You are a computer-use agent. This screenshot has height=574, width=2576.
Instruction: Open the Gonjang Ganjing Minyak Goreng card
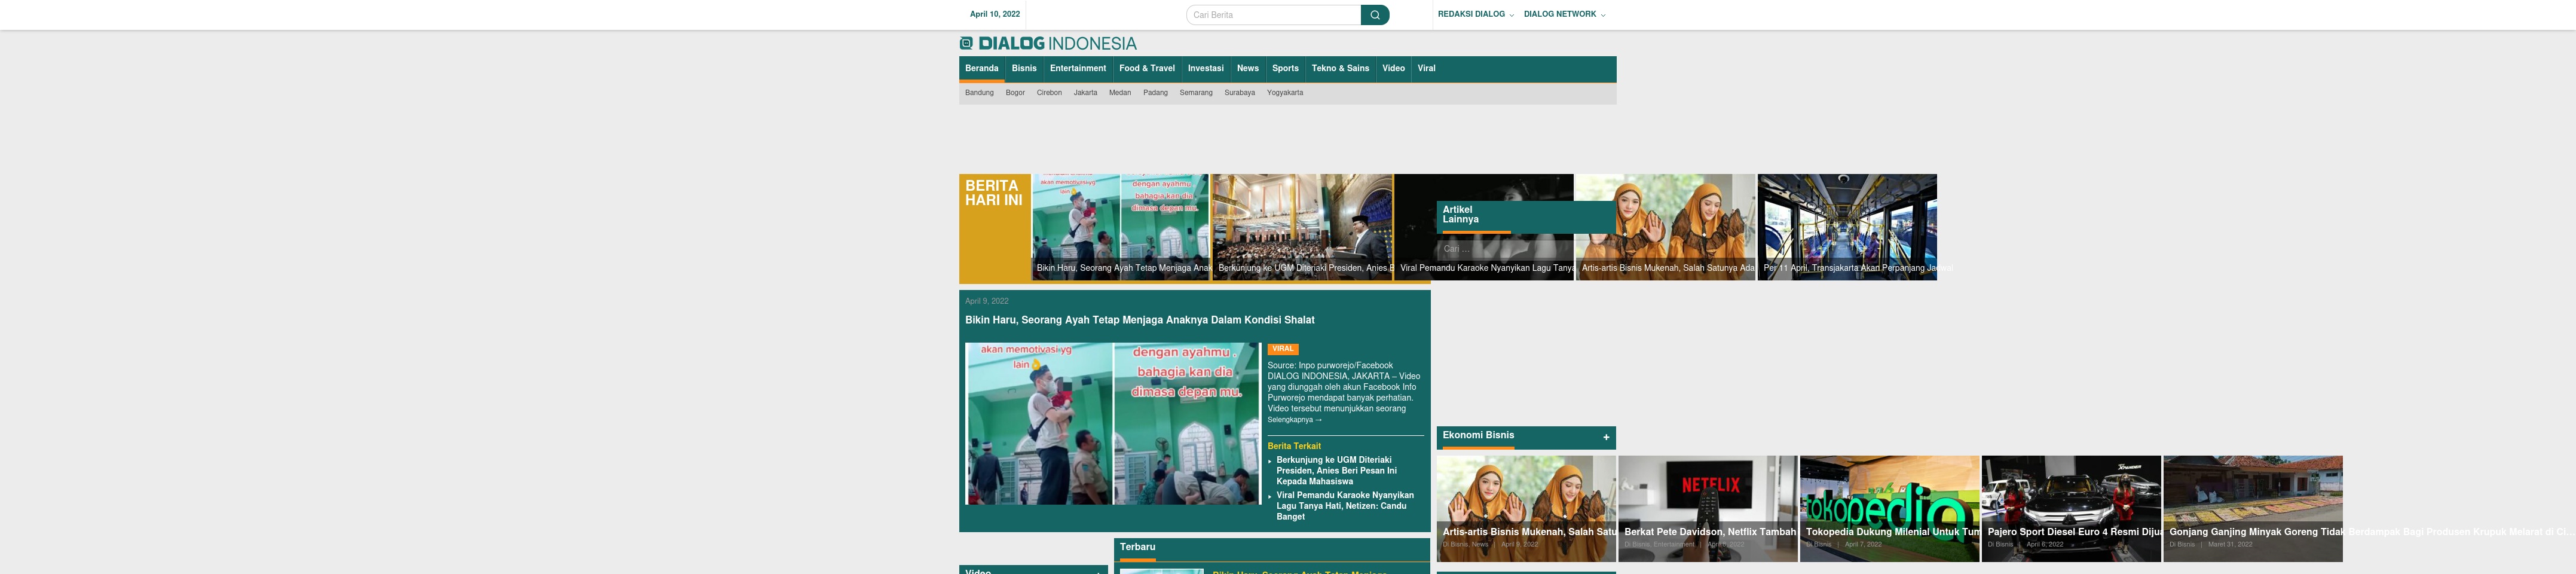(2253, 509)
